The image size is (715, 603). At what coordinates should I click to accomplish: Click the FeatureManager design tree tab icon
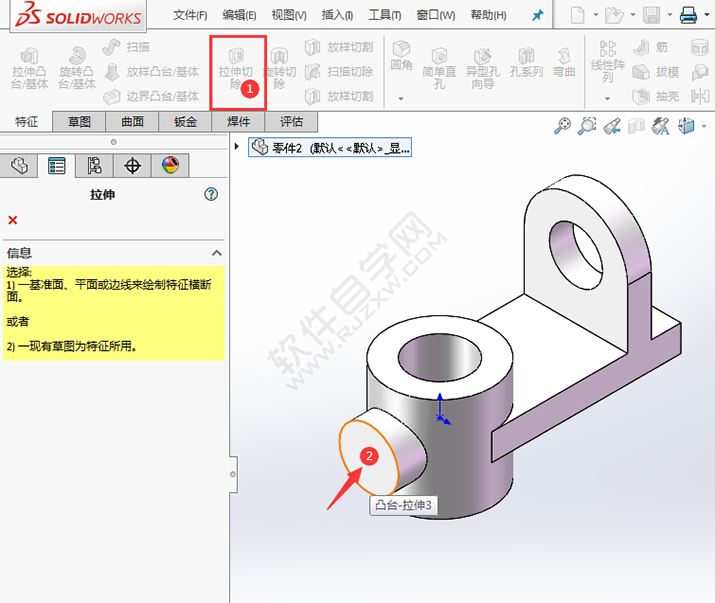(x=19, y=165)
